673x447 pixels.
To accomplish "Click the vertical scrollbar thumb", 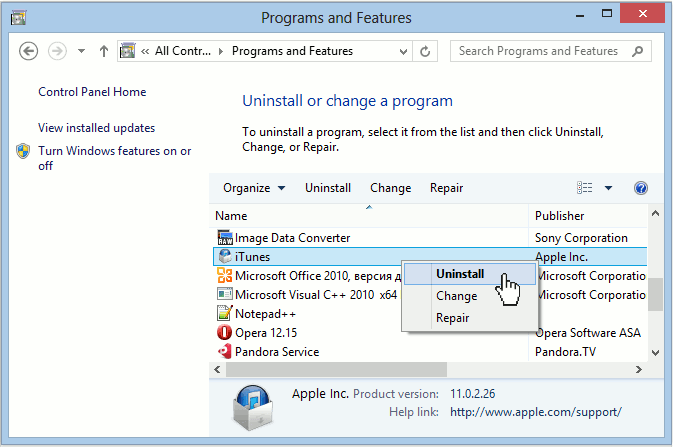I will 655,294.
